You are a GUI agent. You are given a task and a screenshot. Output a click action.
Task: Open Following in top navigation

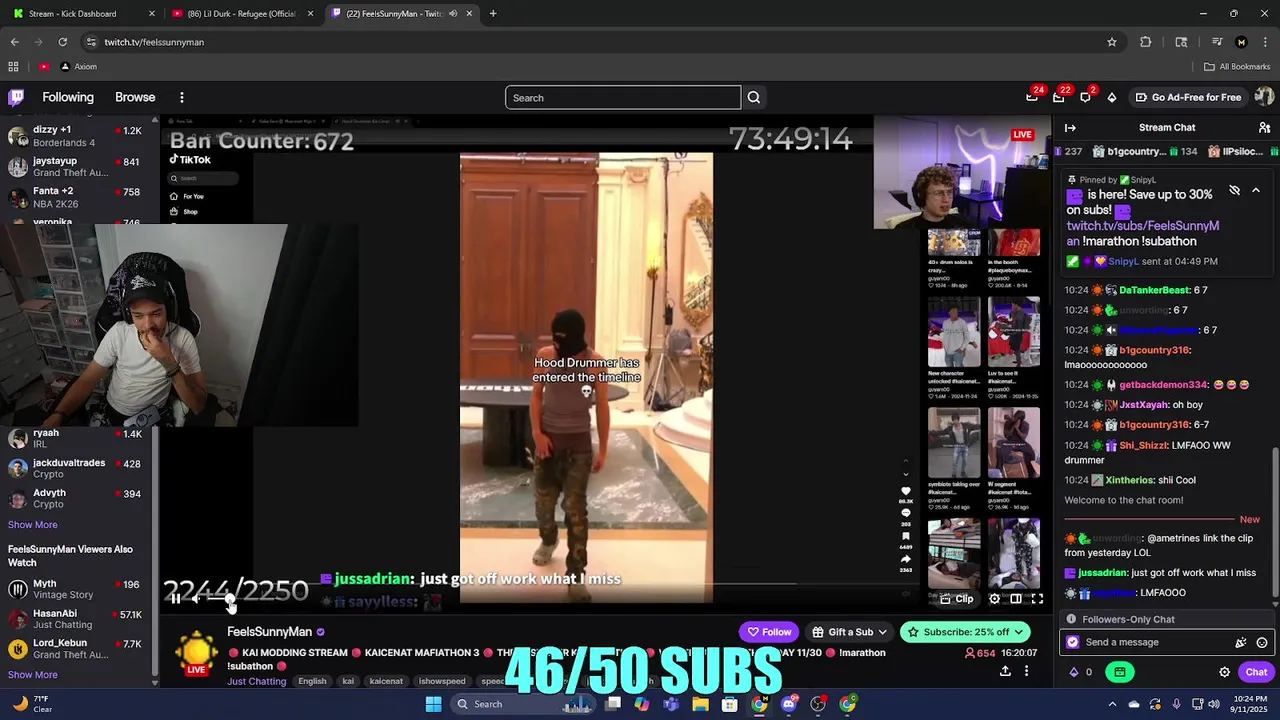pos(68,97)
